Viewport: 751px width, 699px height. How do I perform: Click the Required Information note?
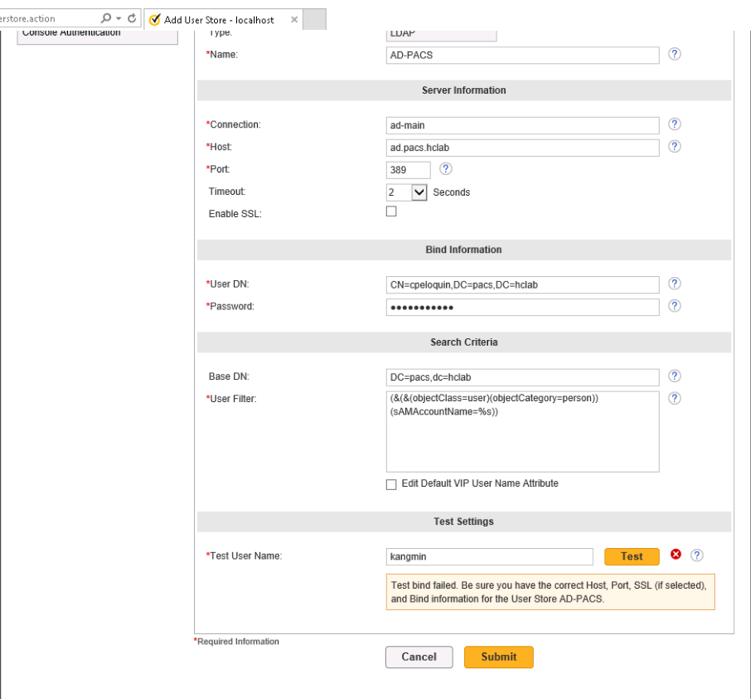tap(237, 642)
